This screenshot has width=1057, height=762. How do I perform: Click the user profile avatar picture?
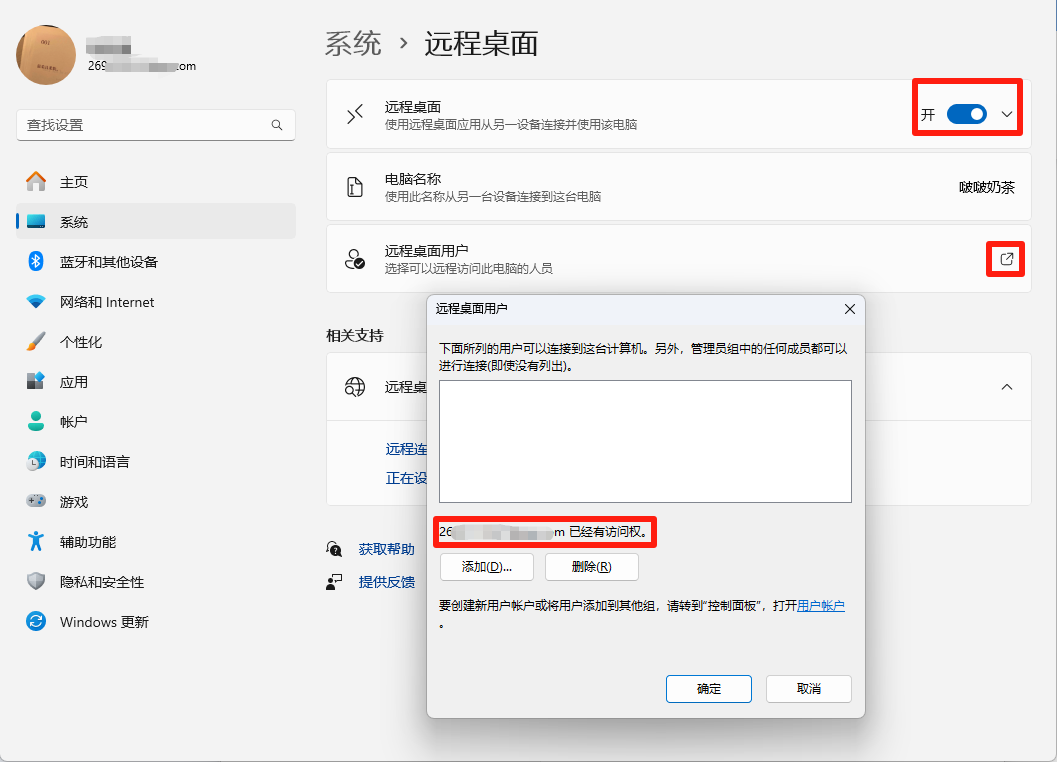pyautogui.click(x=46, y=55)
